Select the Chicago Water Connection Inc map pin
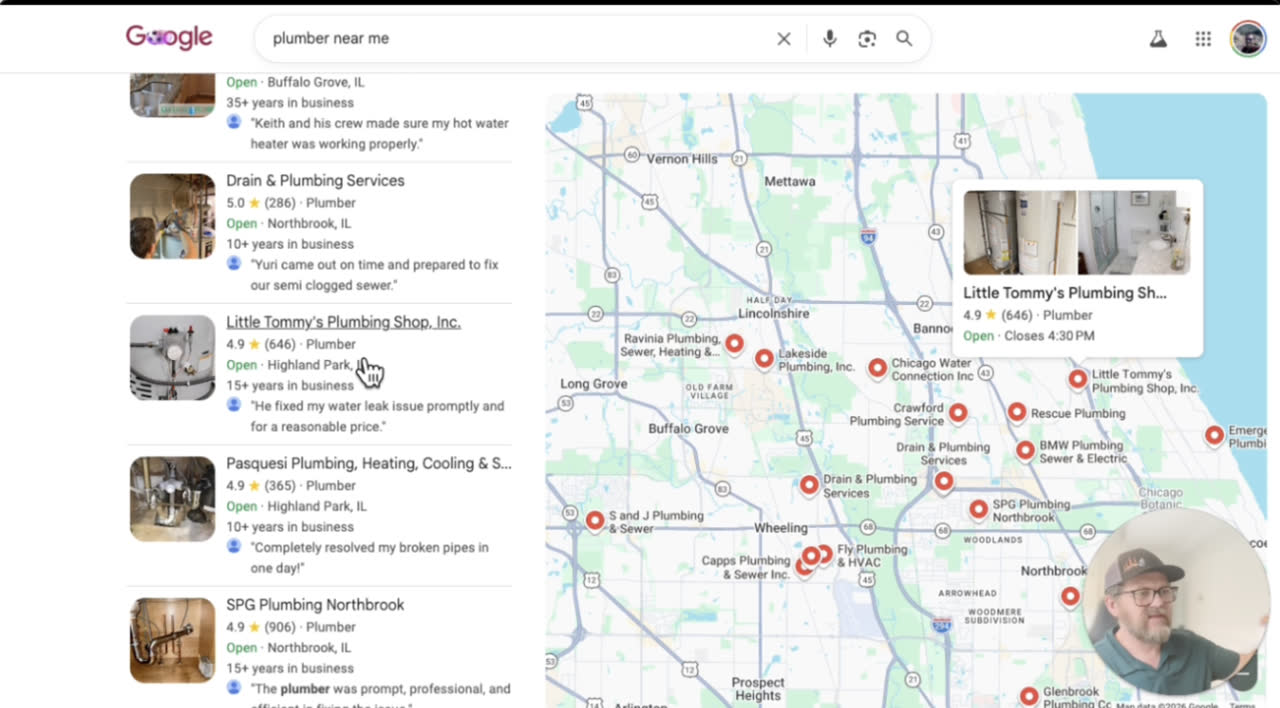The image size is (1280, 708). (877, 368)
